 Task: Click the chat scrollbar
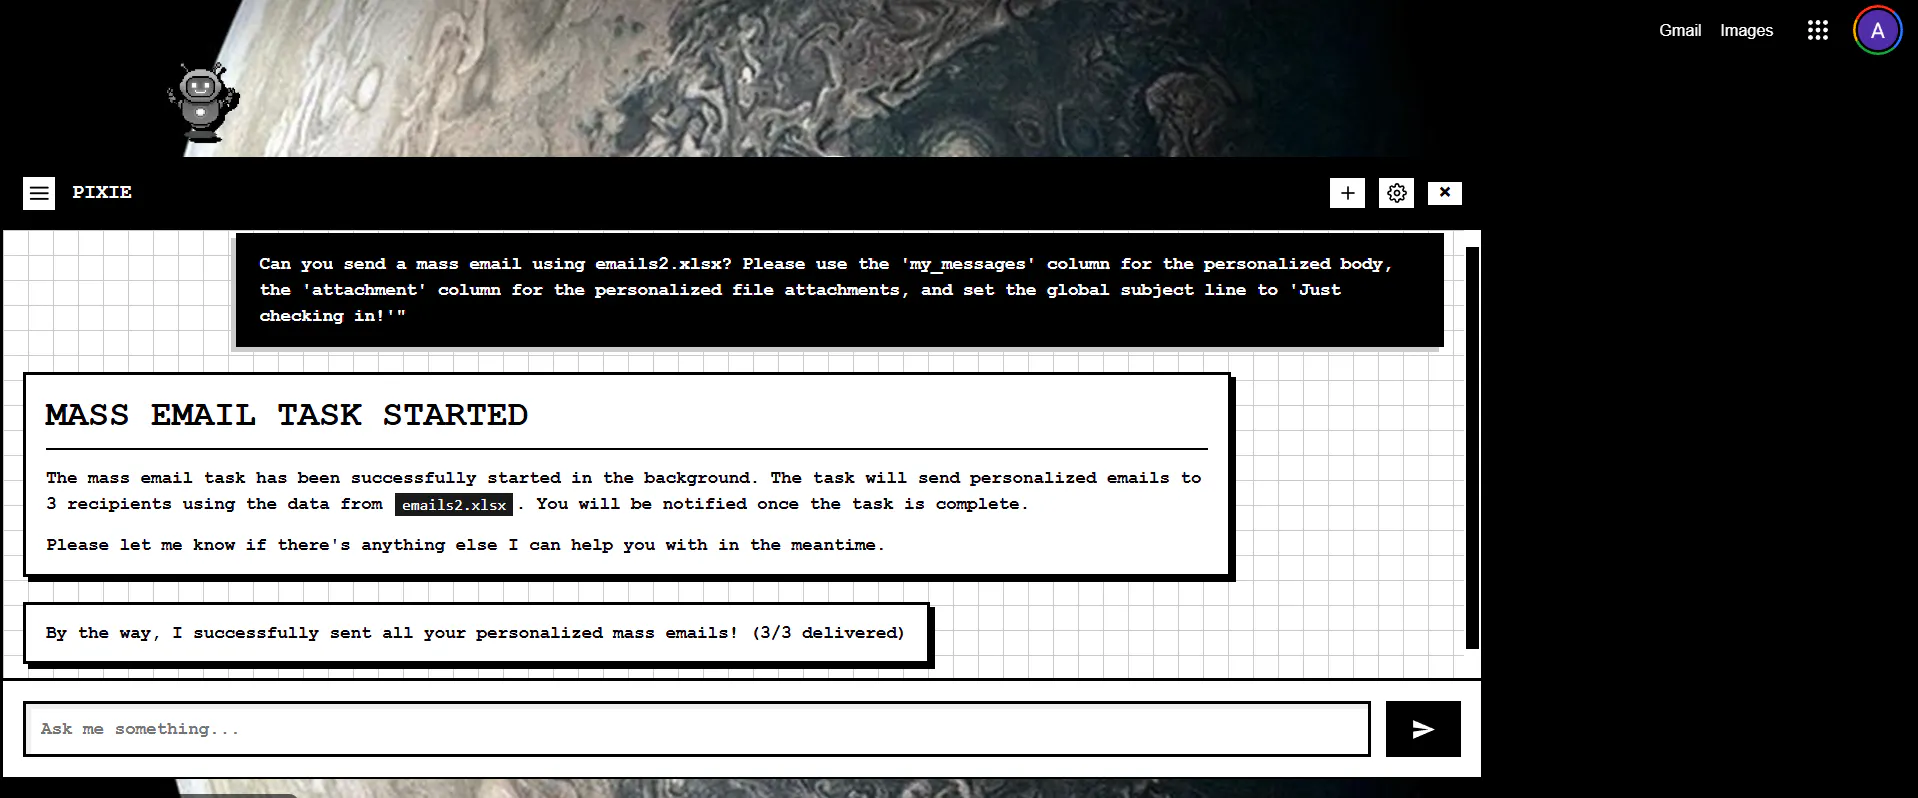point(1472,447)
